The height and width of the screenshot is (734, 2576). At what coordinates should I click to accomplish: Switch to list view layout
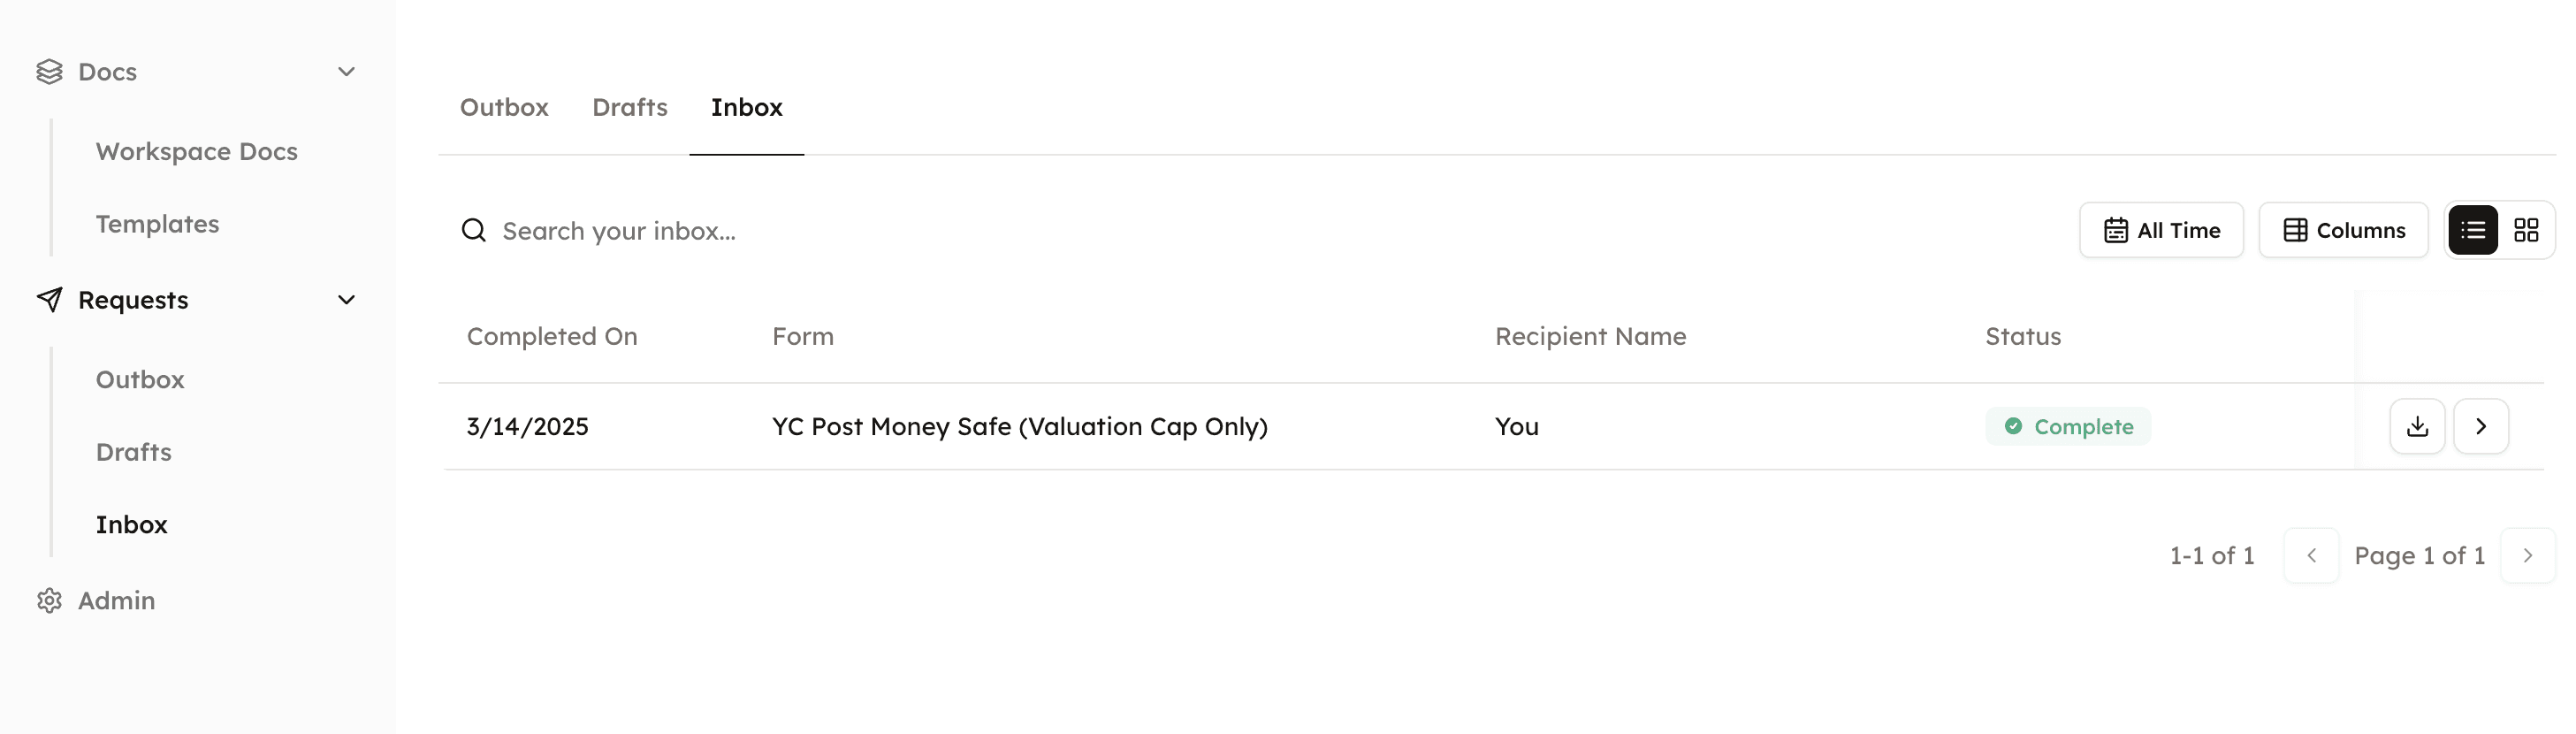pyautogui.click(x=2473, y=231)
